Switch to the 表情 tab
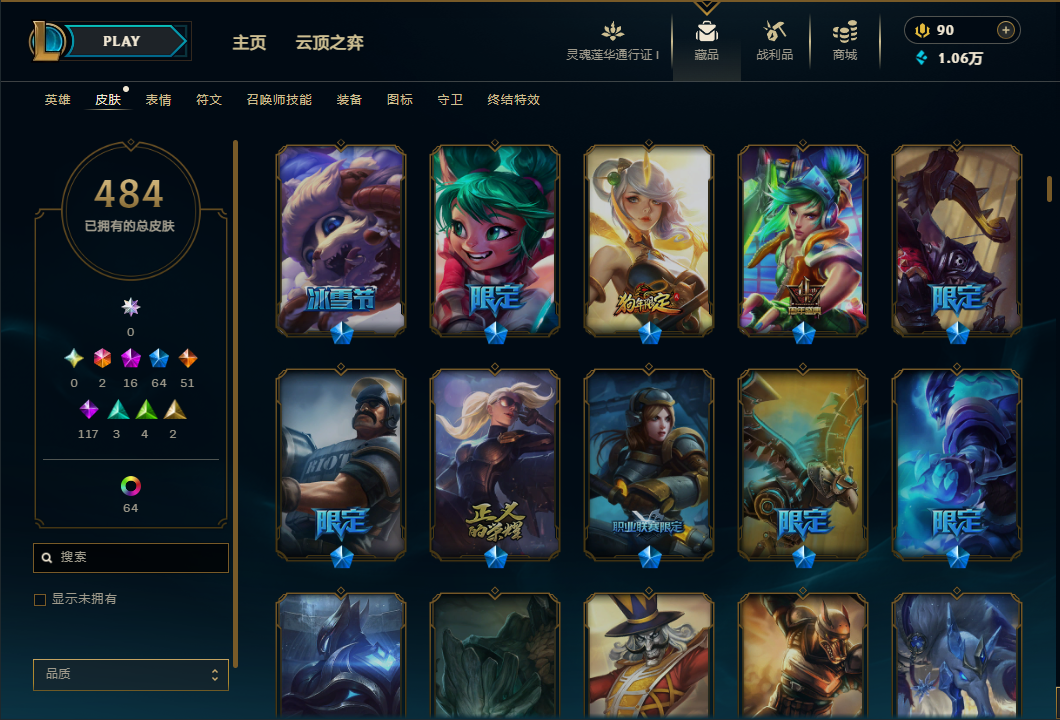The width and height of the screenshot is (1060, 720). tap(158, 100)
